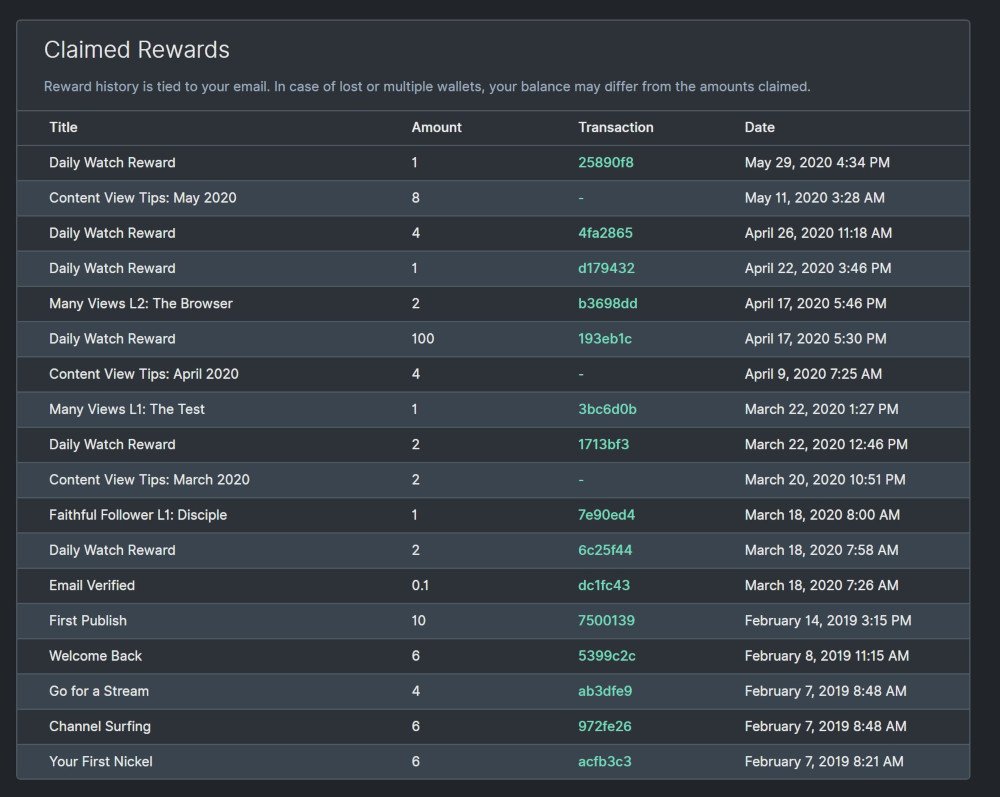Open transaction link 972fe26

(x=605, y=726)
